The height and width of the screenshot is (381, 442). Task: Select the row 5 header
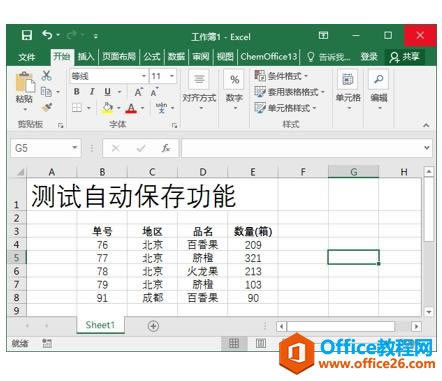(x=17, y=258)
